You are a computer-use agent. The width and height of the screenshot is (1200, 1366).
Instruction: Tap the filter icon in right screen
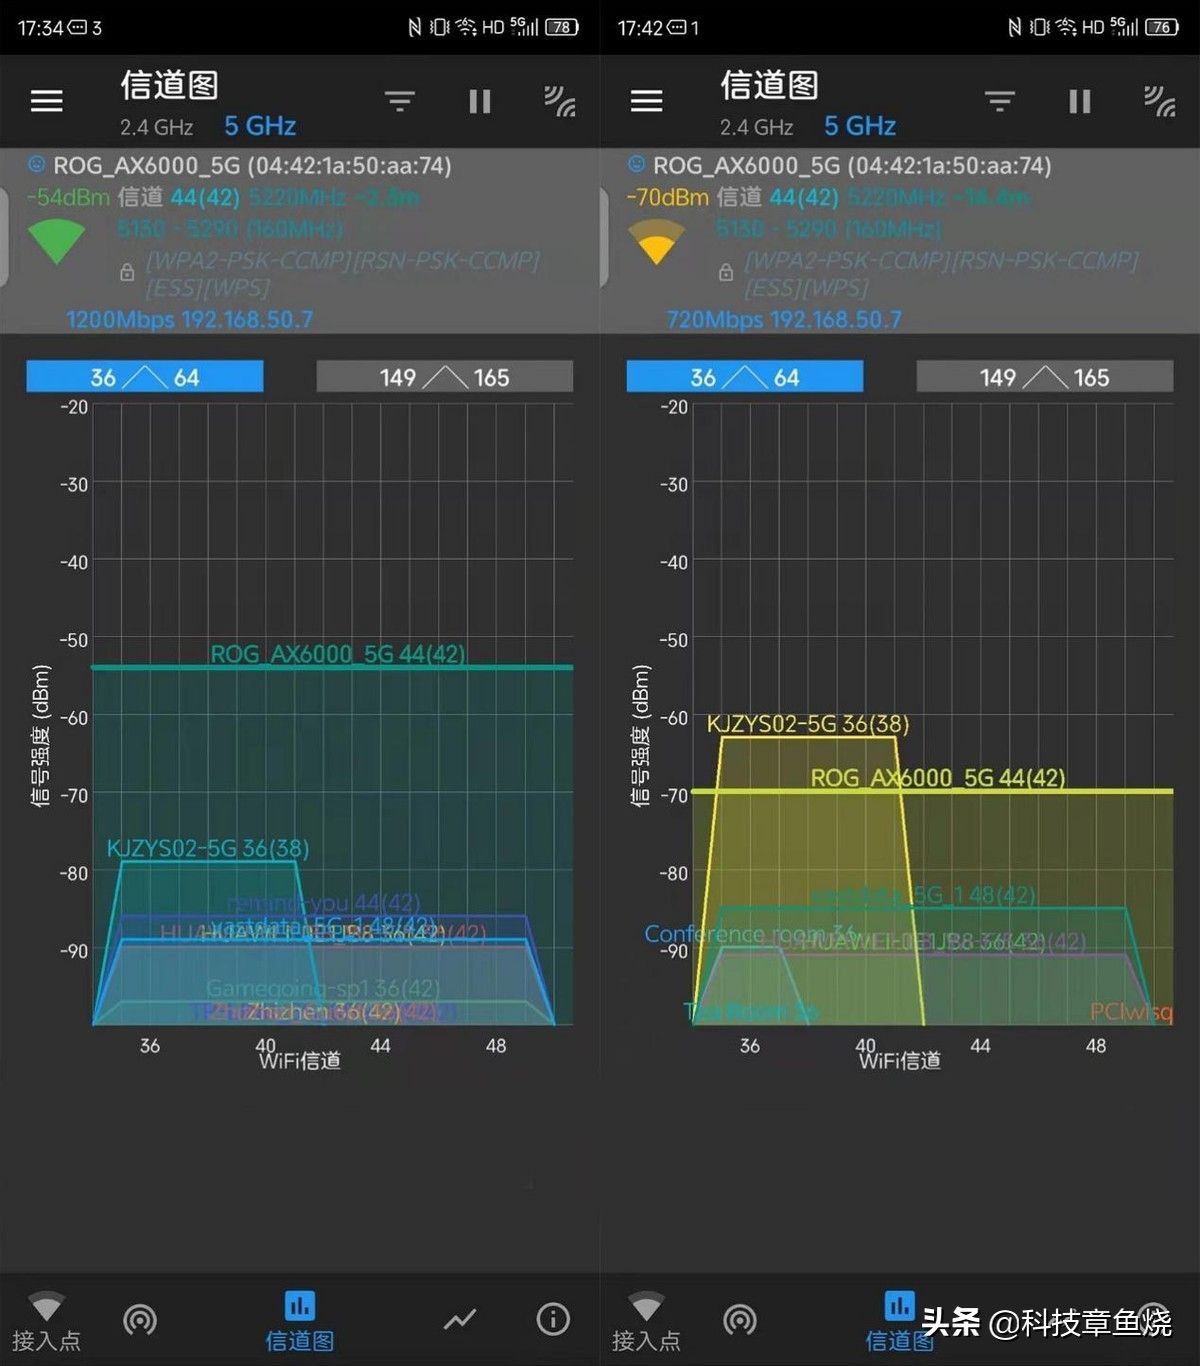1000,101
